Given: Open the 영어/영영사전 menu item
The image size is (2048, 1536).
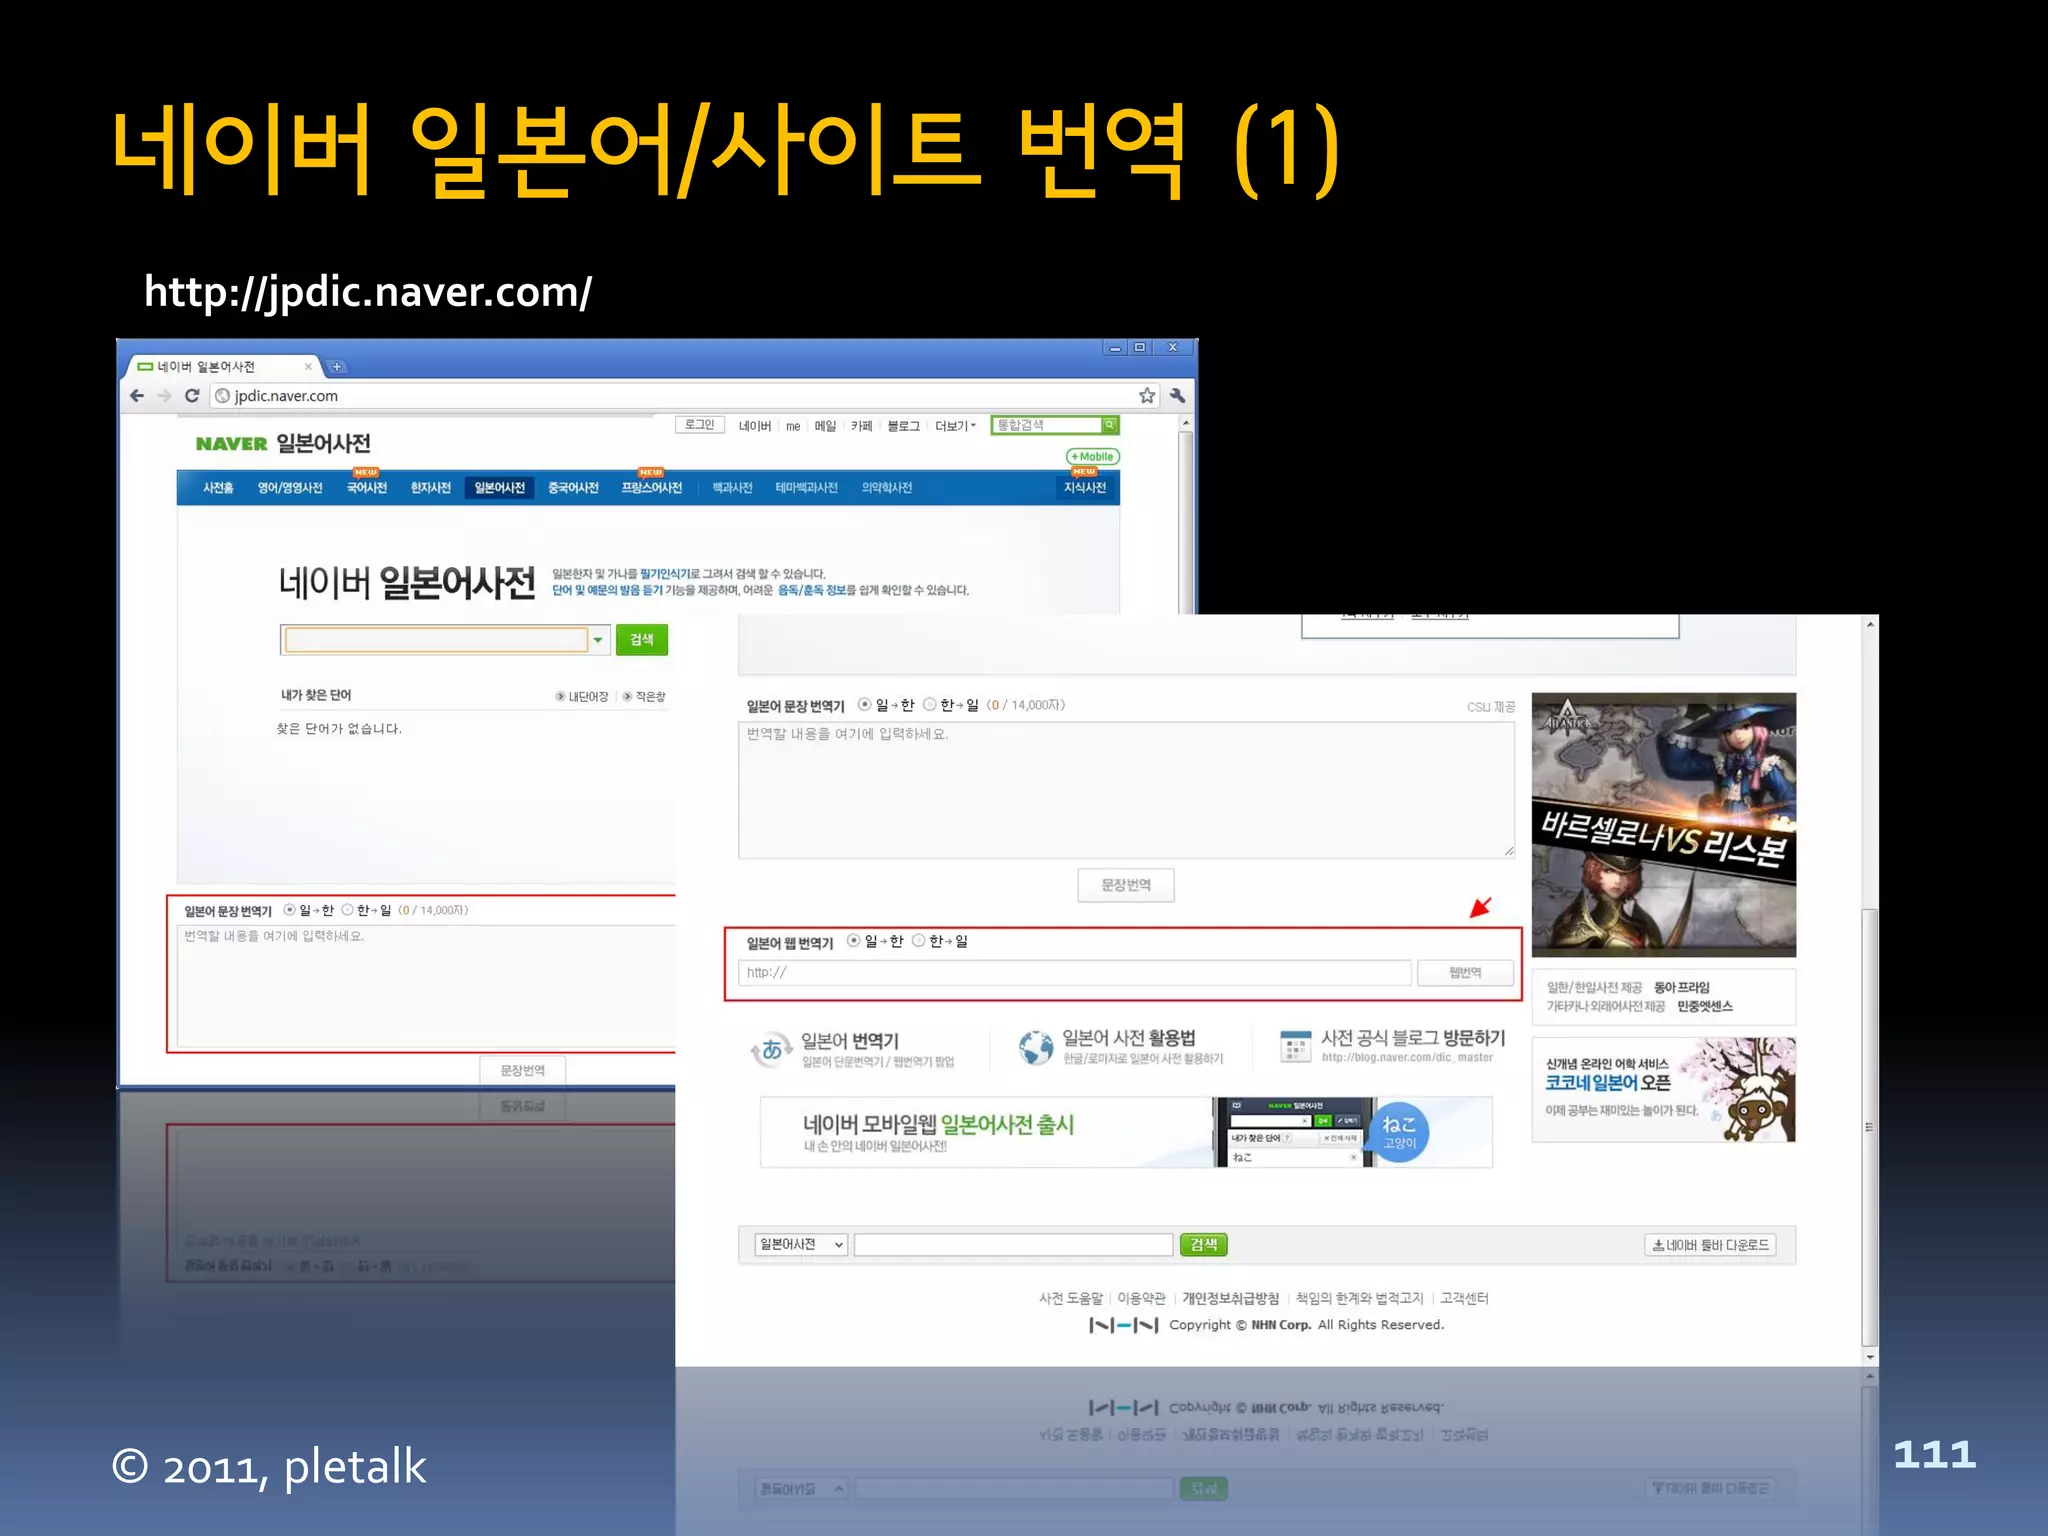Looking at the screenshot, I should tap(290, 488).
